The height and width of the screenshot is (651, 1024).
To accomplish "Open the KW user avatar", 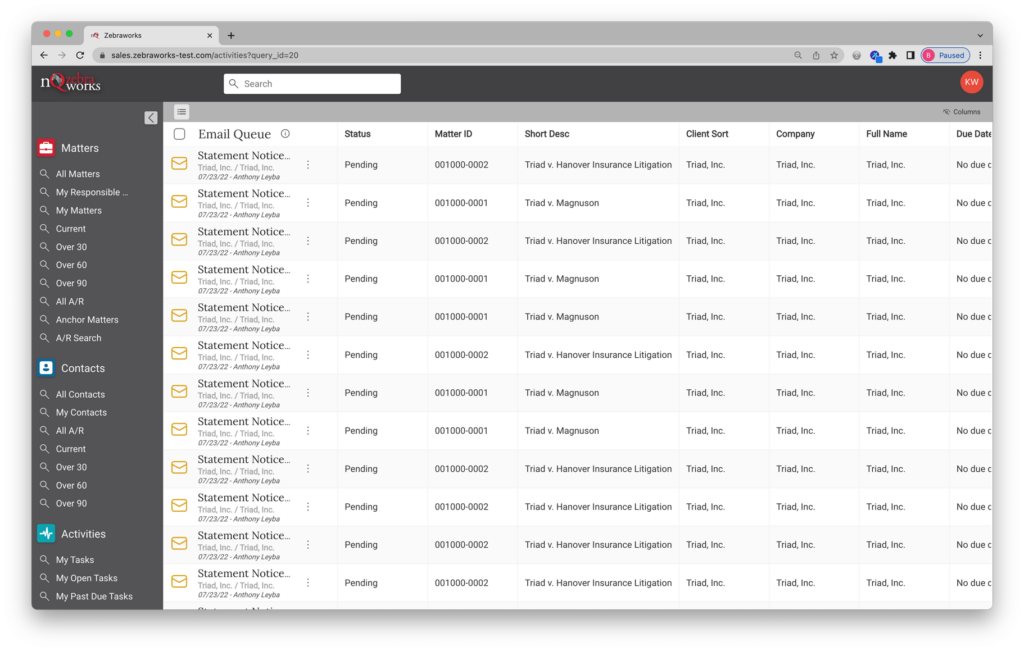I will (971, 80).
